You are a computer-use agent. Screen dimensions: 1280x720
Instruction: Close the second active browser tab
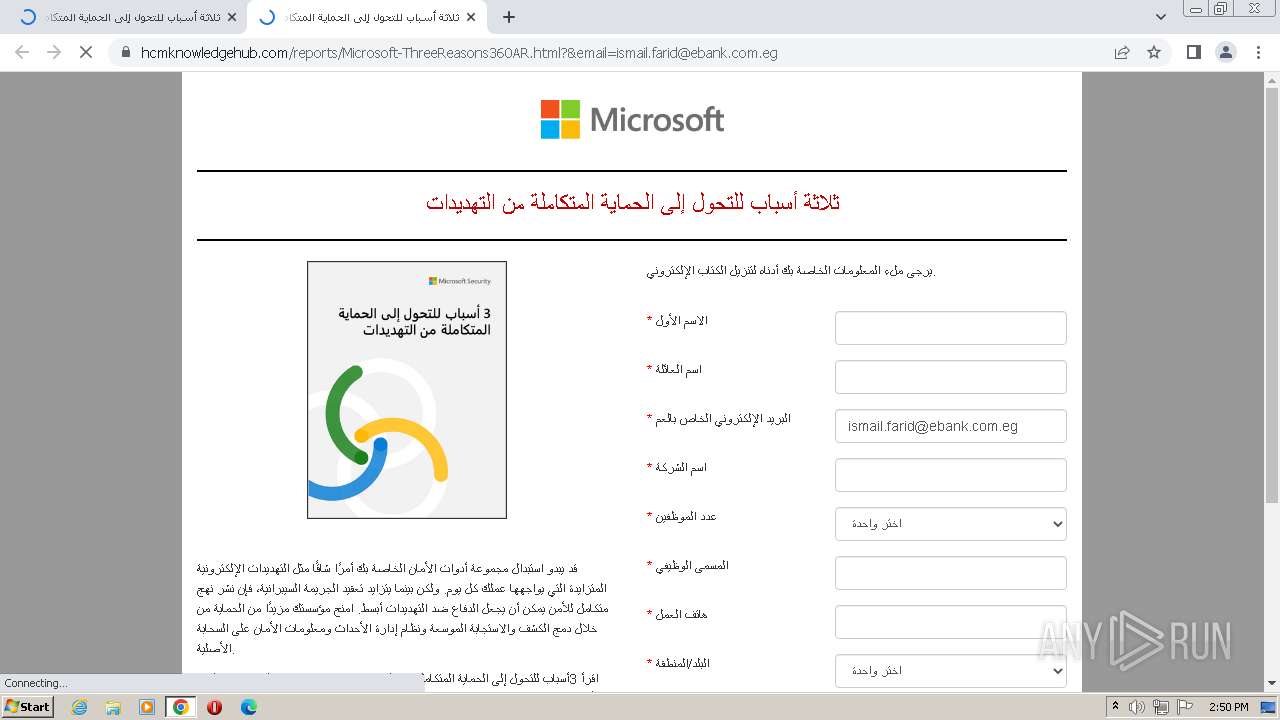point(471,17)
